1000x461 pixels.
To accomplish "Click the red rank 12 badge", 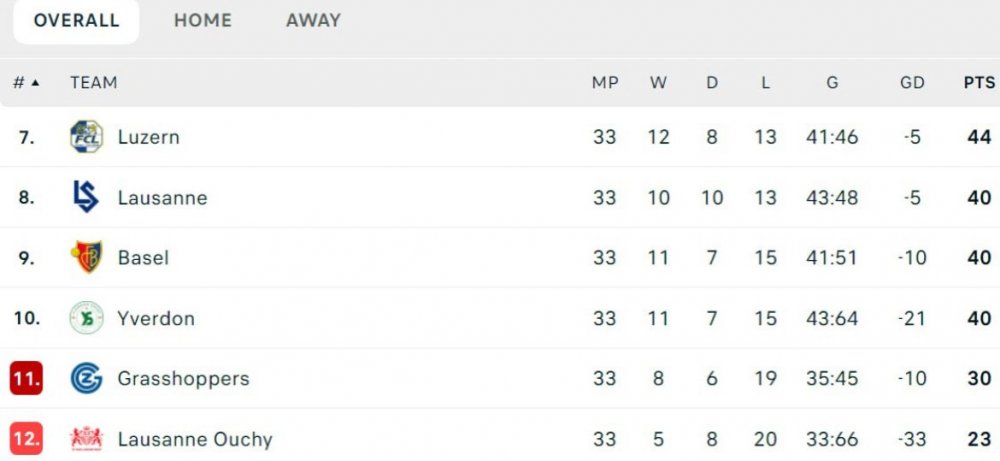I will (26, 438).
